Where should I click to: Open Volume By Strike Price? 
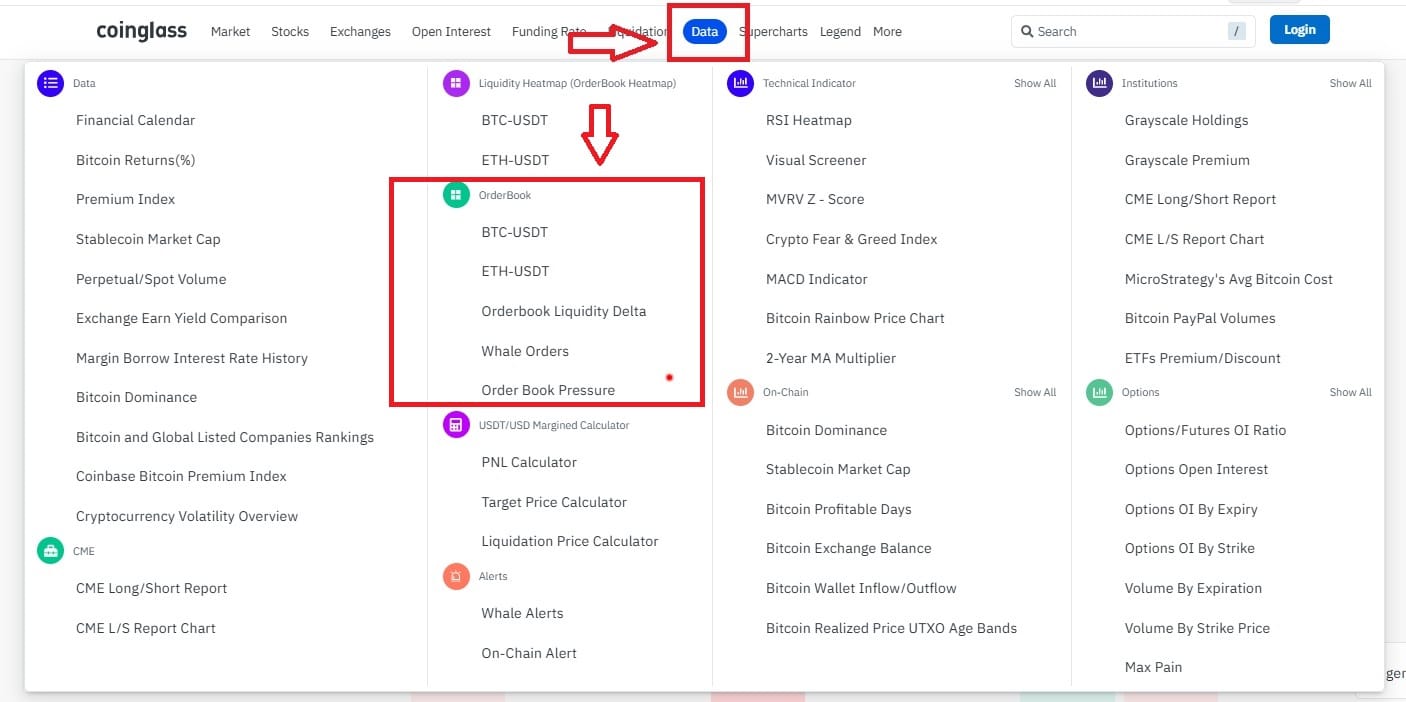[1197, 628]
